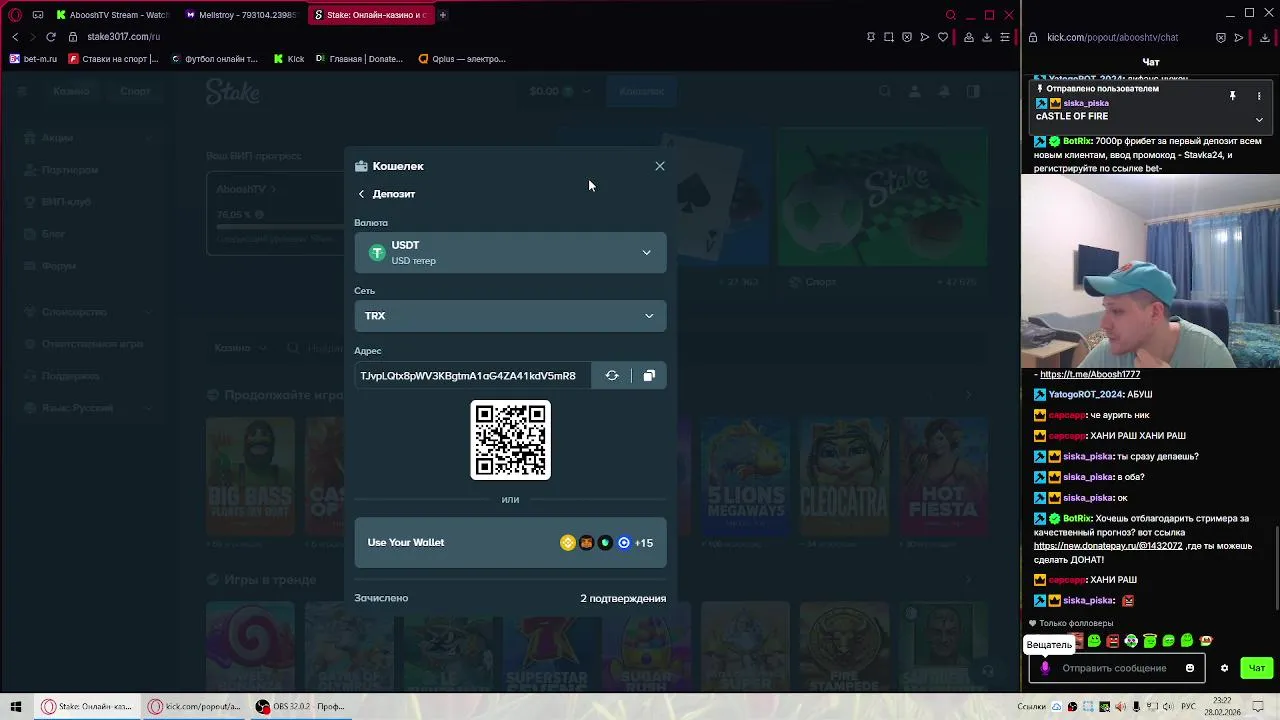Change the РУС input language
The image size is (1280, 720).
tap(1189, 706)
